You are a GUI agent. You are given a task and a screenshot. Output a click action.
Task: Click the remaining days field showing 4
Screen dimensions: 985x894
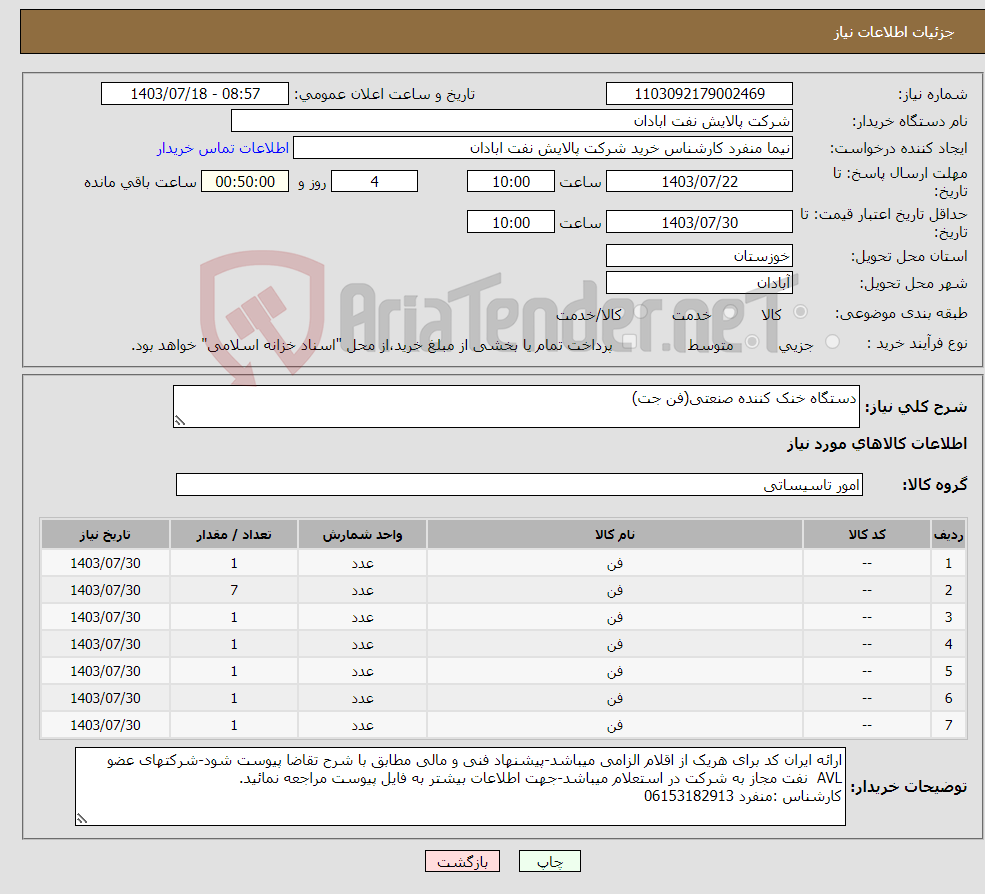tap(374, 182)
